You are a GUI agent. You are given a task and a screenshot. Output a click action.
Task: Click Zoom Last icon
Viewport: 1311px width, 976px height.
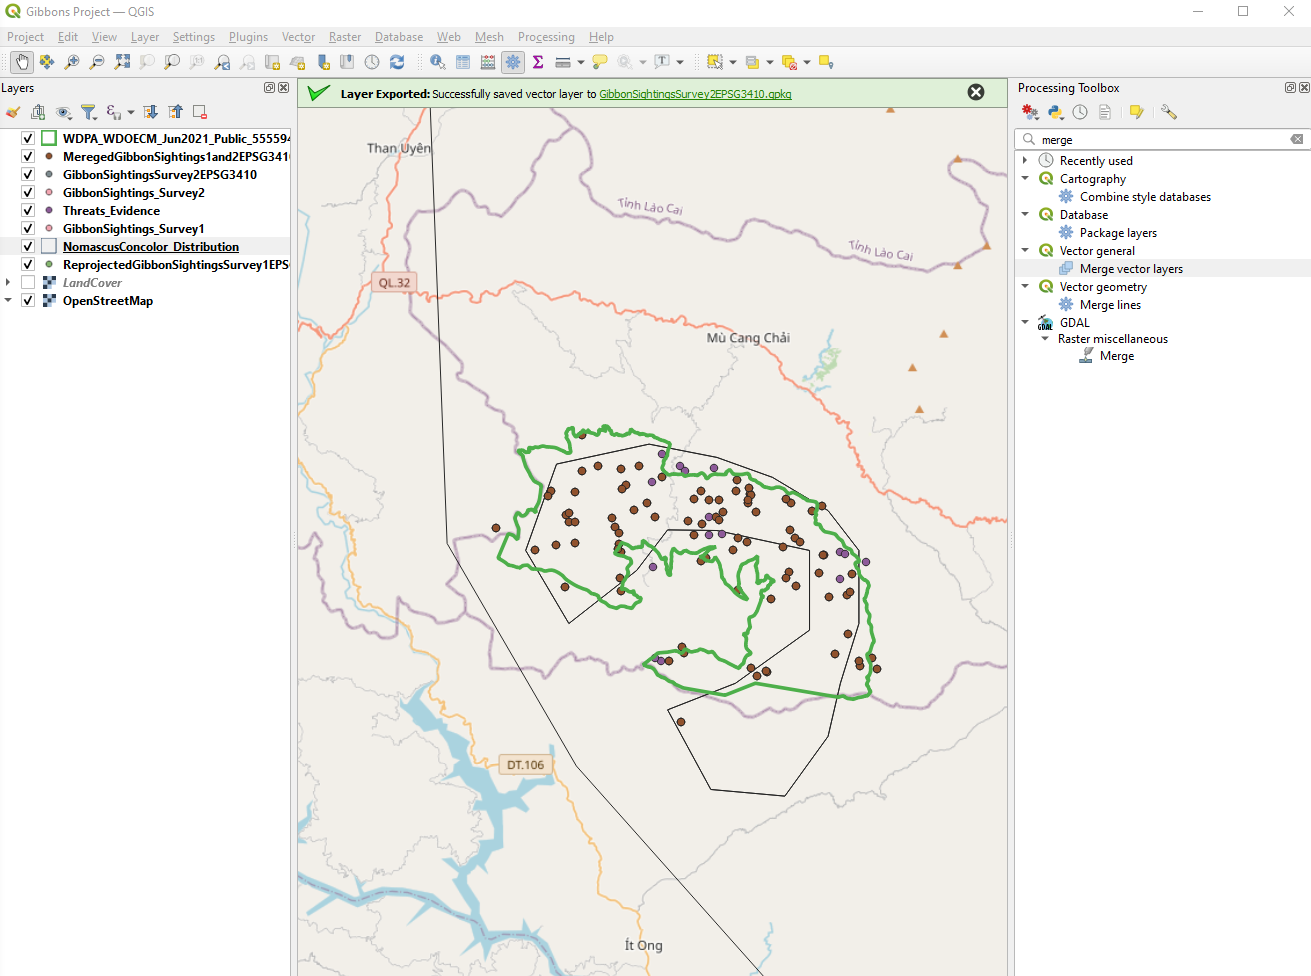point(222,62)
